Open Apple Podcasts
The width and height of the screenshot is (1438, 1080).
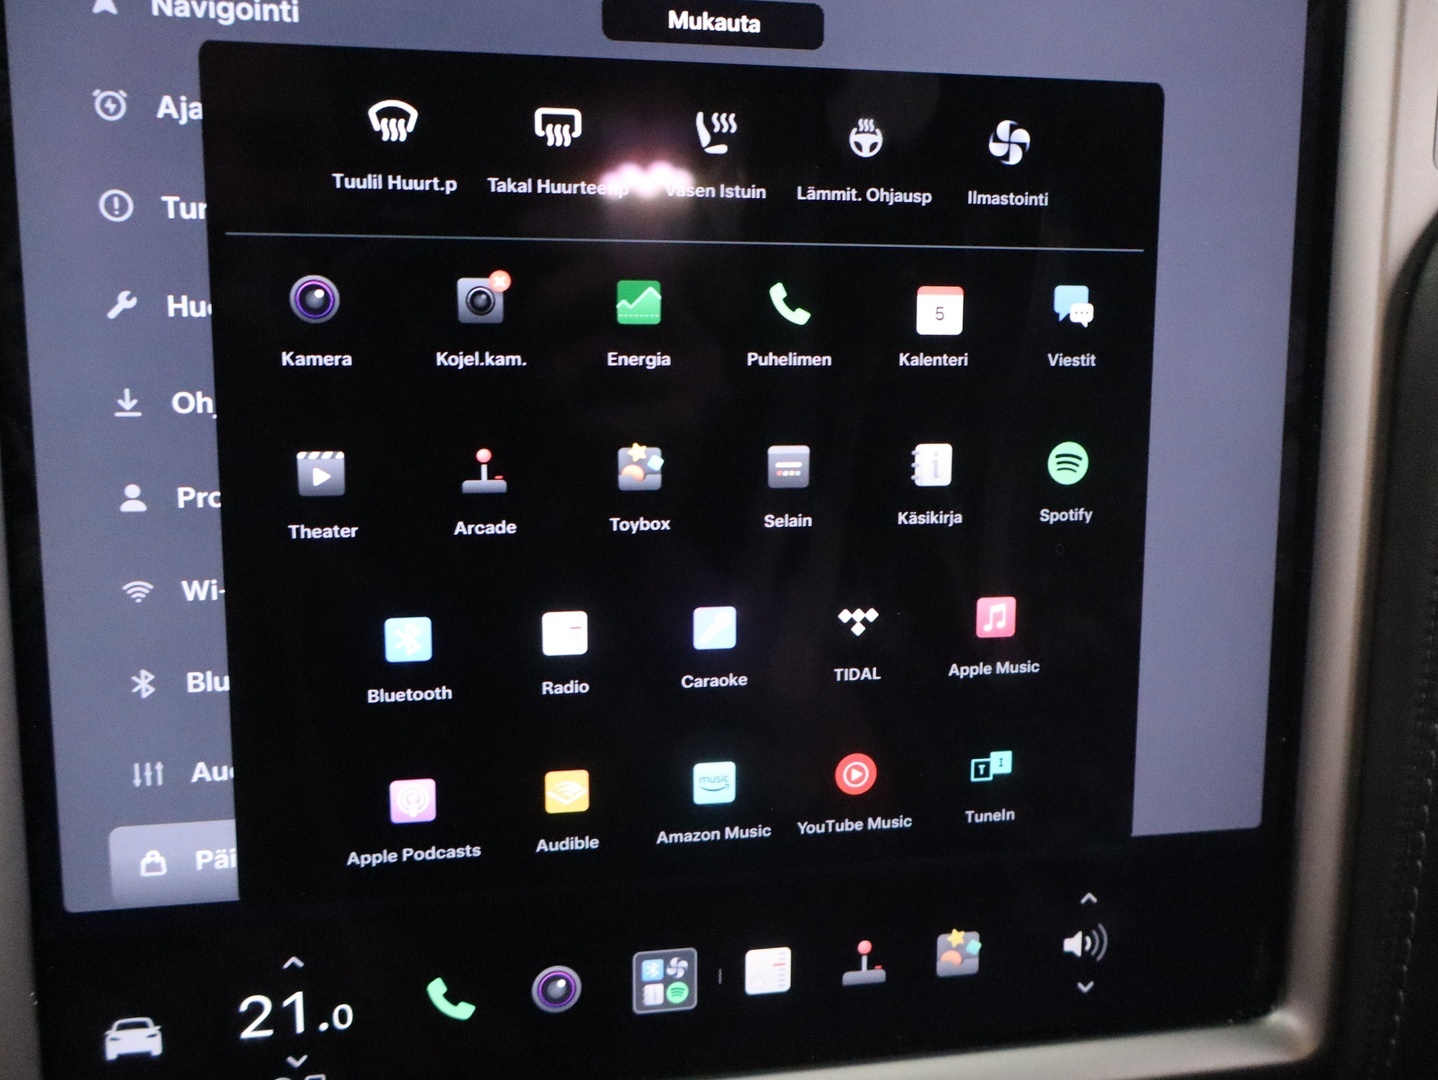[413, 822]
